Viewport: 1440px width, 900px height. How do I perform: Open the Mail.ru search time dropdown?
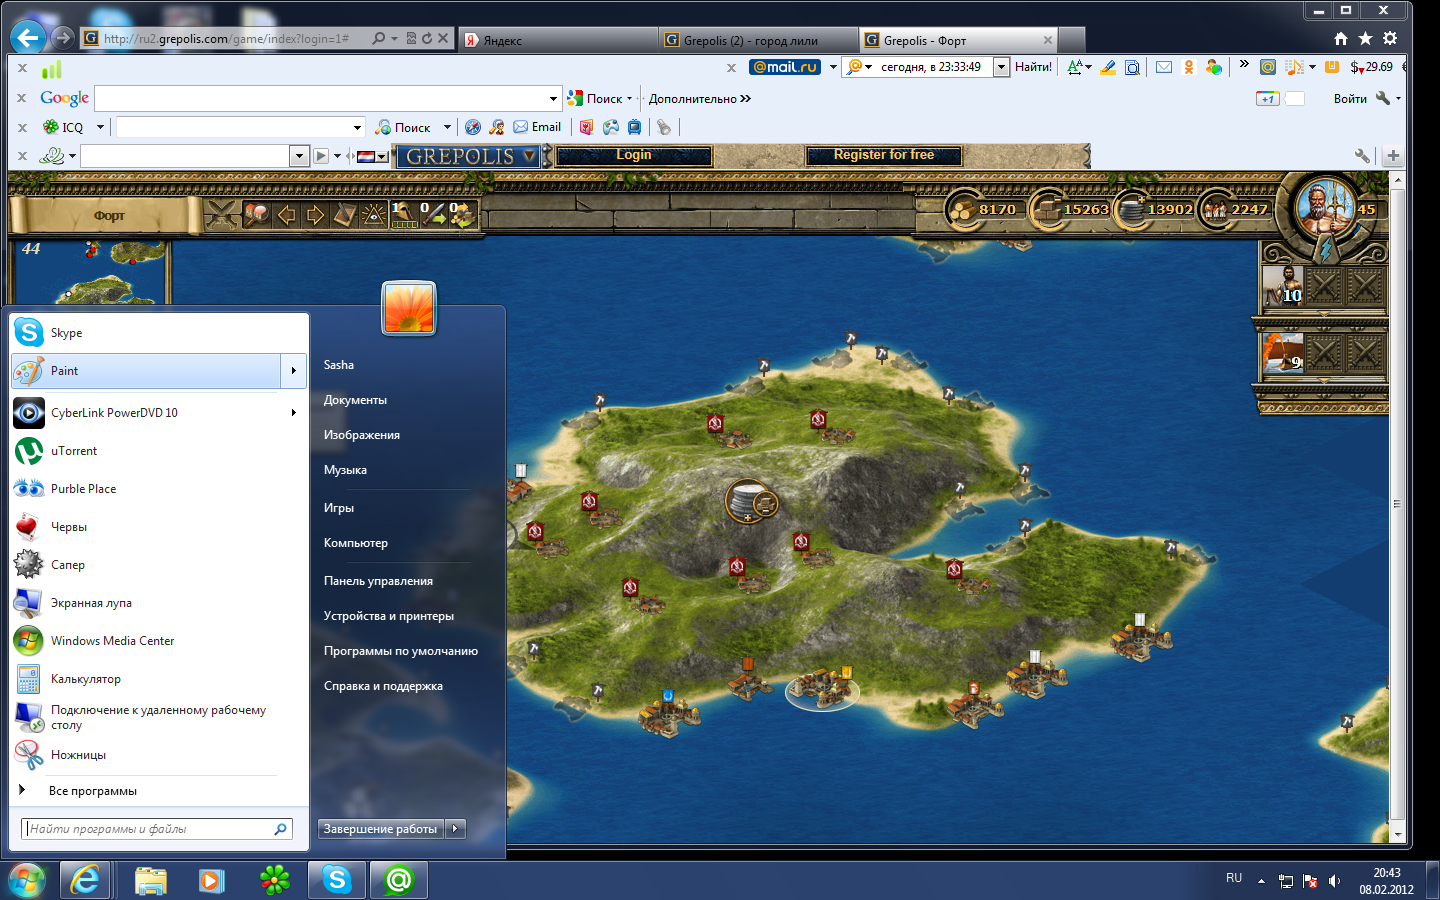click(1001, 67)
